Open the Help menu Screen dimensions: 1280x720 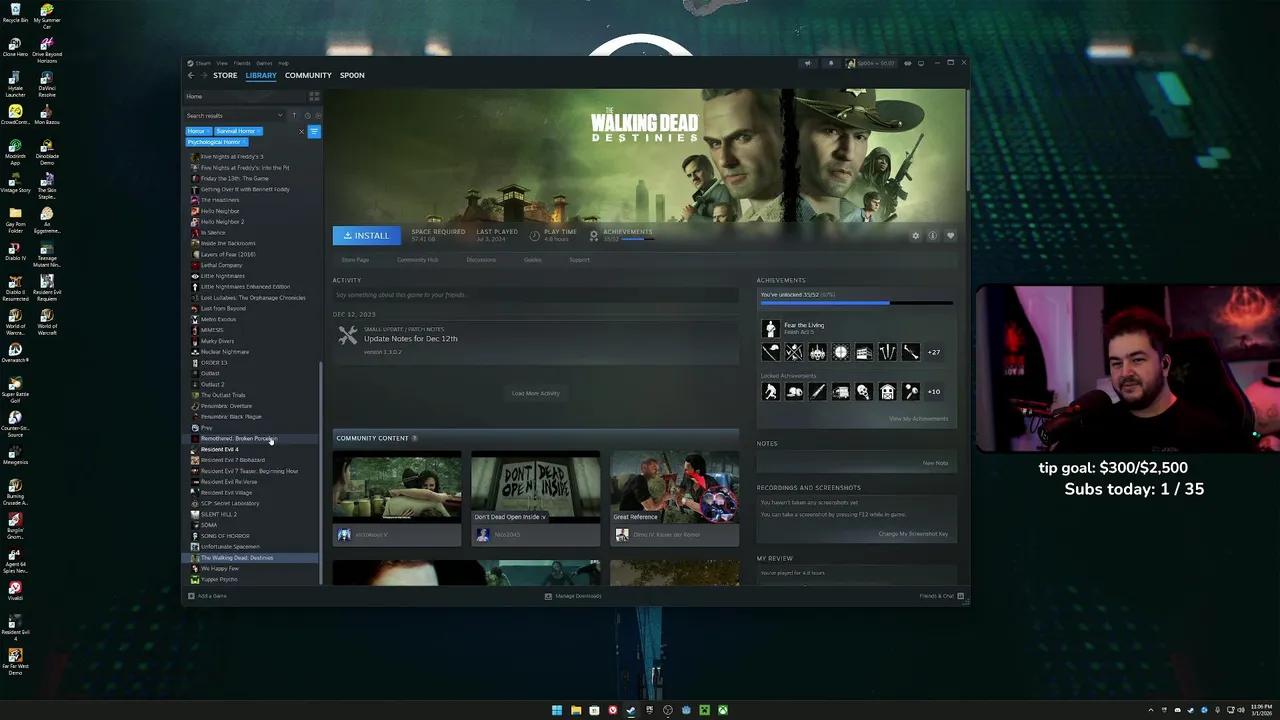pos(283,63)
